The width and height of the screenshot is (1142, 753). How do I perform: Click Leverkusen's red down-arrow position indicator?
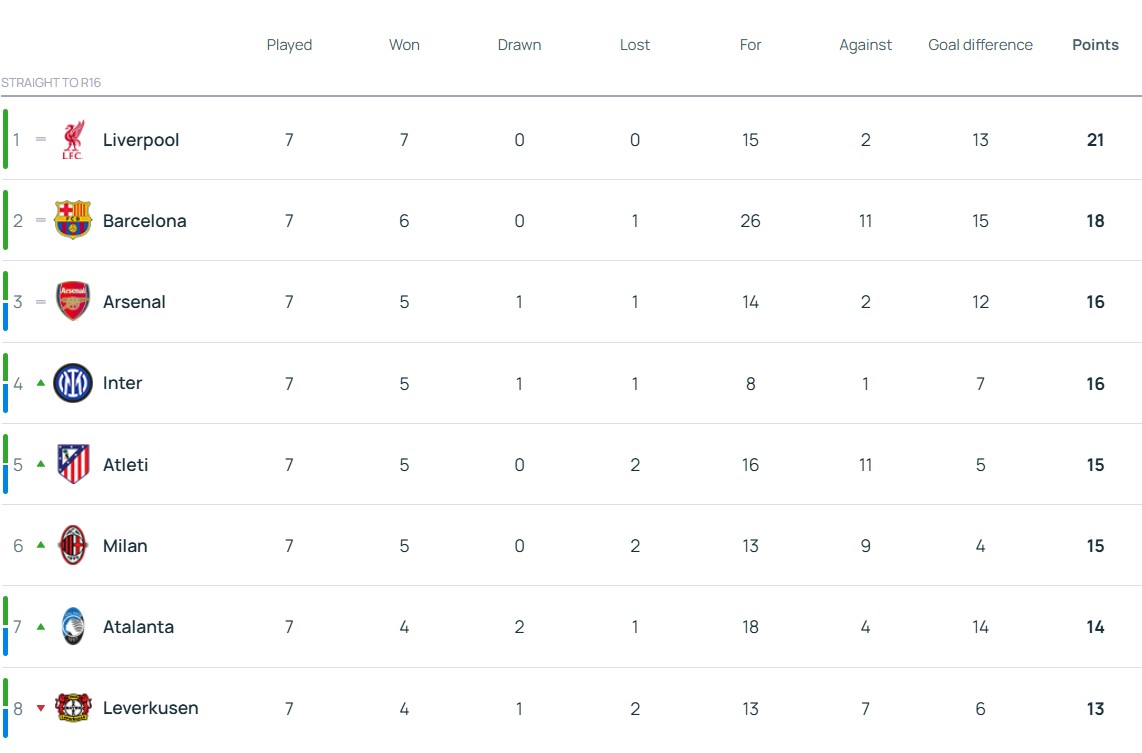pos(41,708)
